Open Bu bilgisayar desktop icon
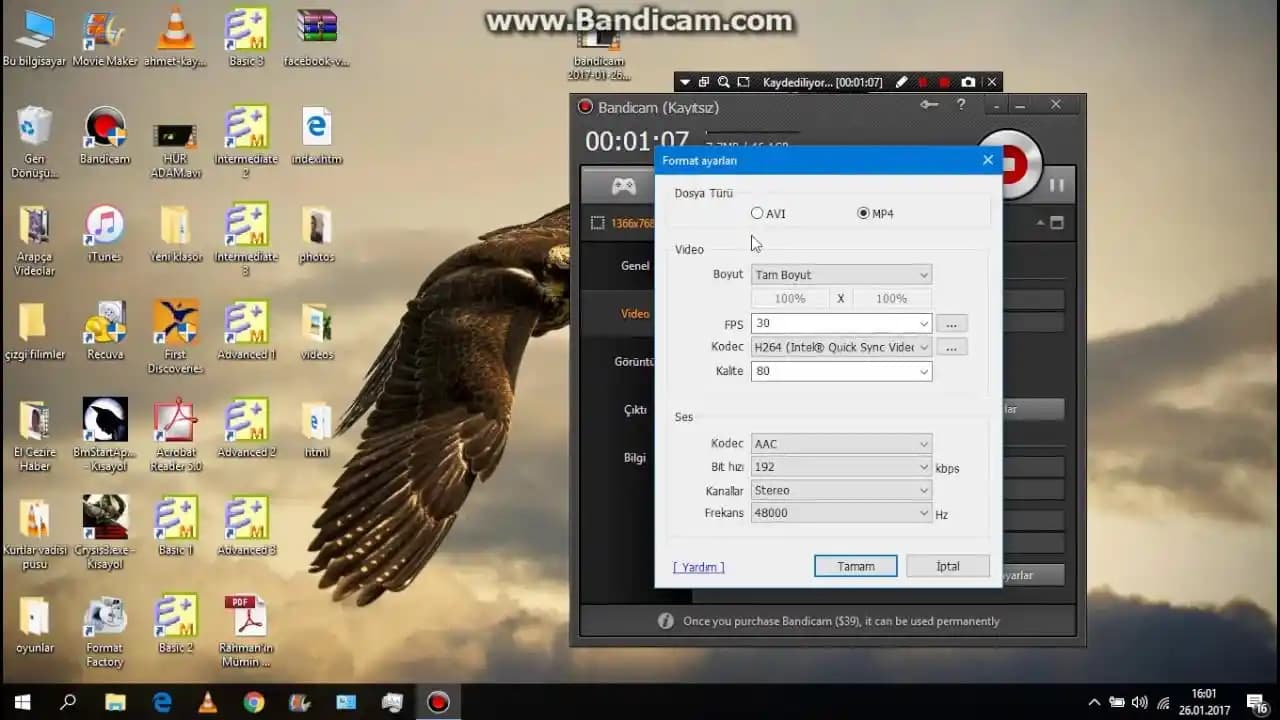This screenshot has height=720, width=1280. (x=34, y=38)
